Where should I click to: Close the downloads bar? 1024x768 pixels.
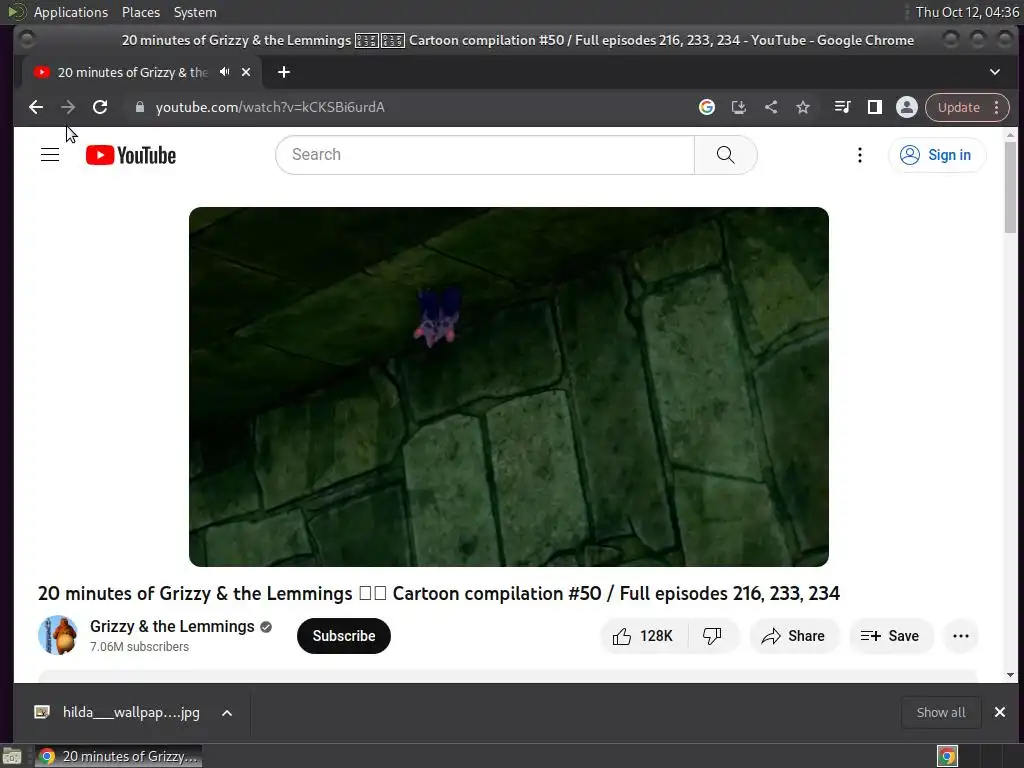pyautogui.click(x=1000, y=712)
